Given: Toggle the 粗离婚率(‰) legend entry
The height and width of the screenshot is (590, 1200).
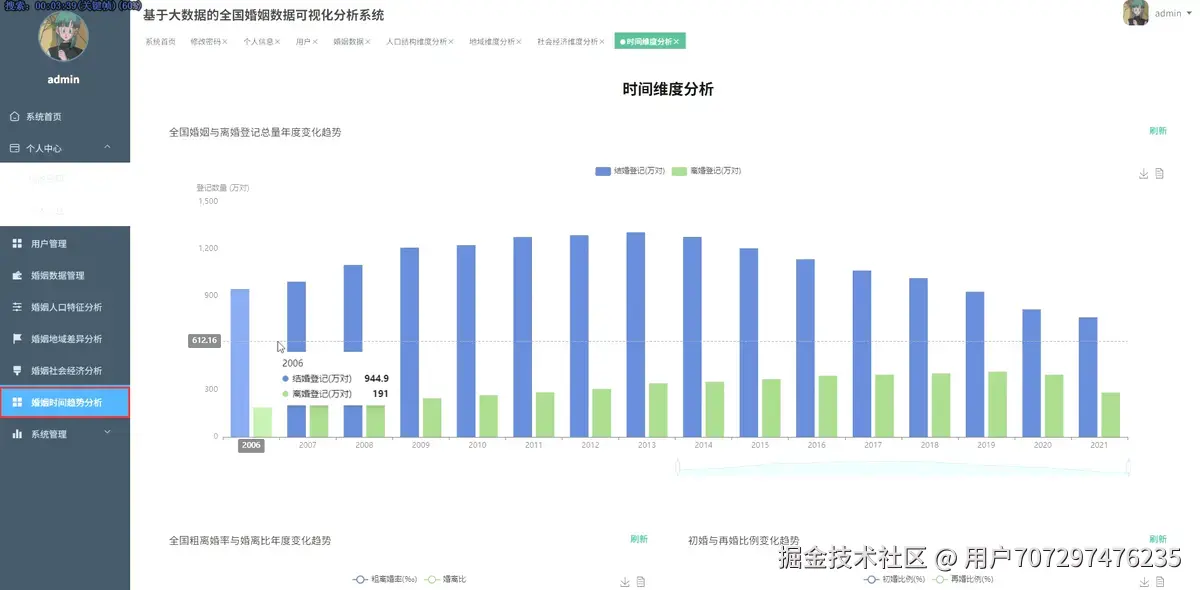Looking at the screenshot, I should pos(383,578).
